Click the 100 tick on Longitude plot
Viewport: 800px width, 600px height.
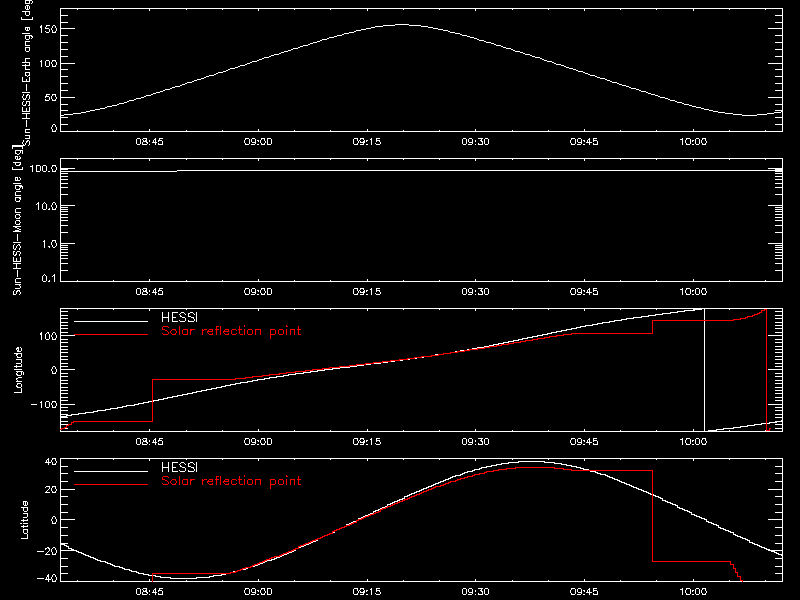pyautogui.click(x=49, y=336)
